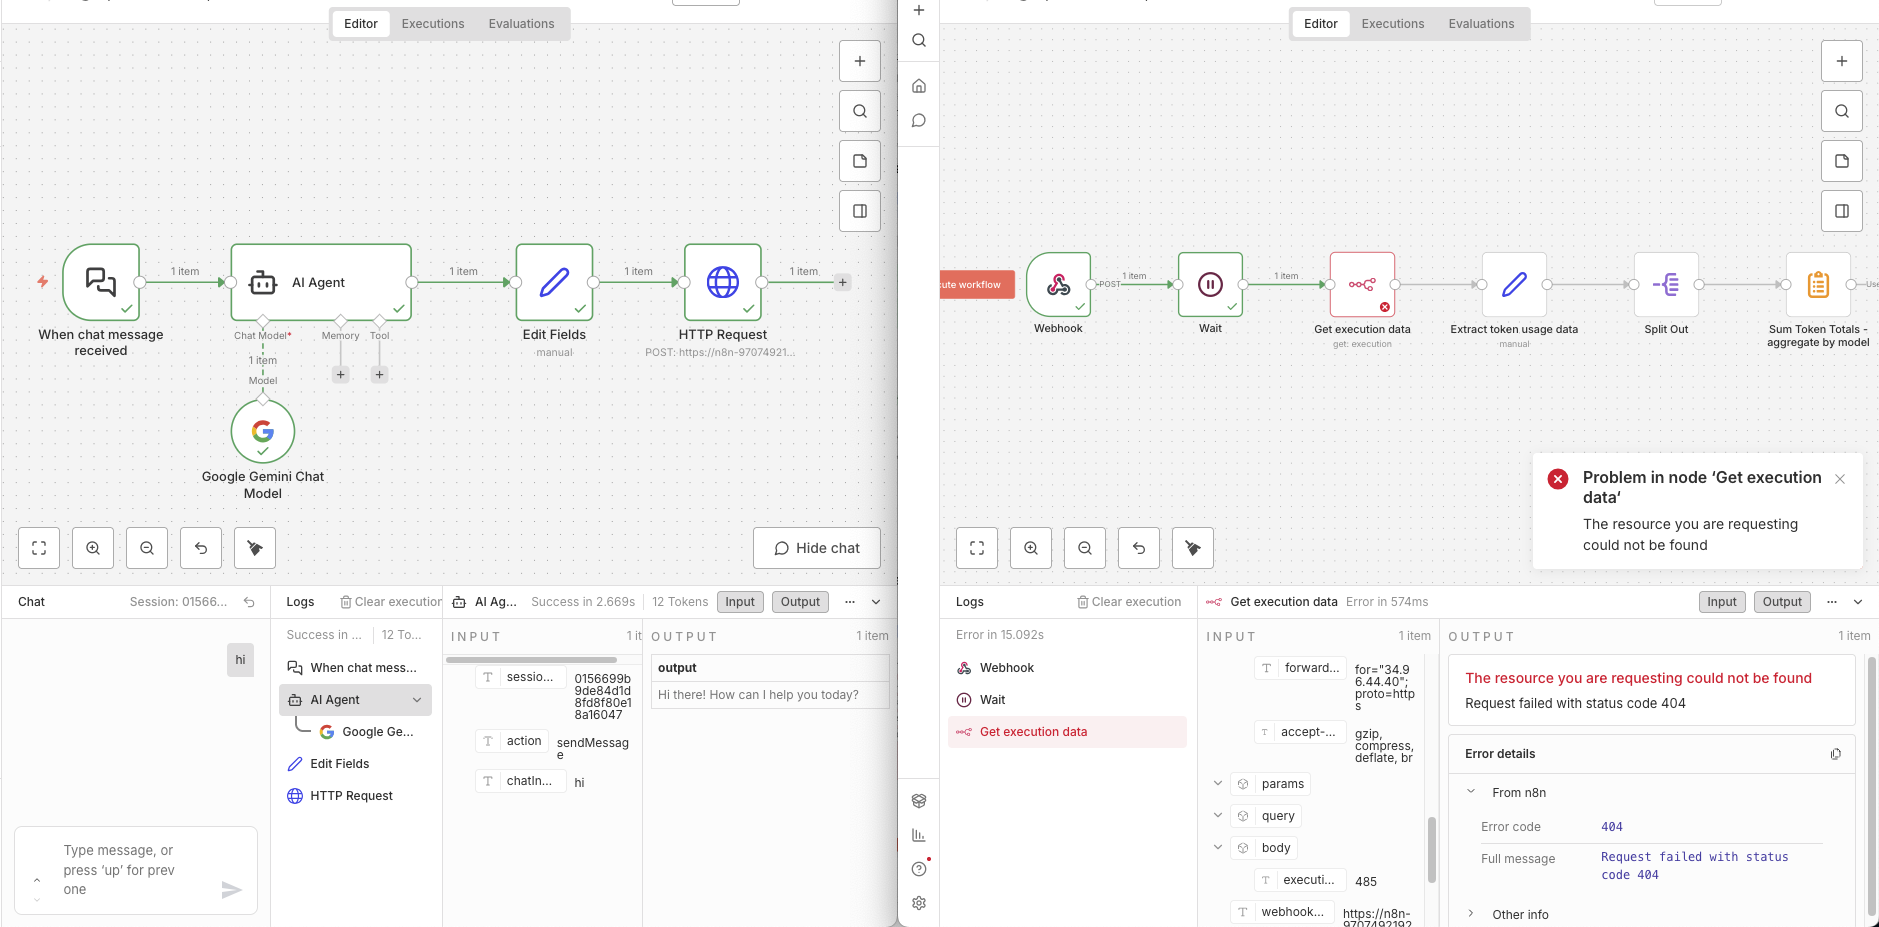Click the add node plus button in left canvas

859,61
